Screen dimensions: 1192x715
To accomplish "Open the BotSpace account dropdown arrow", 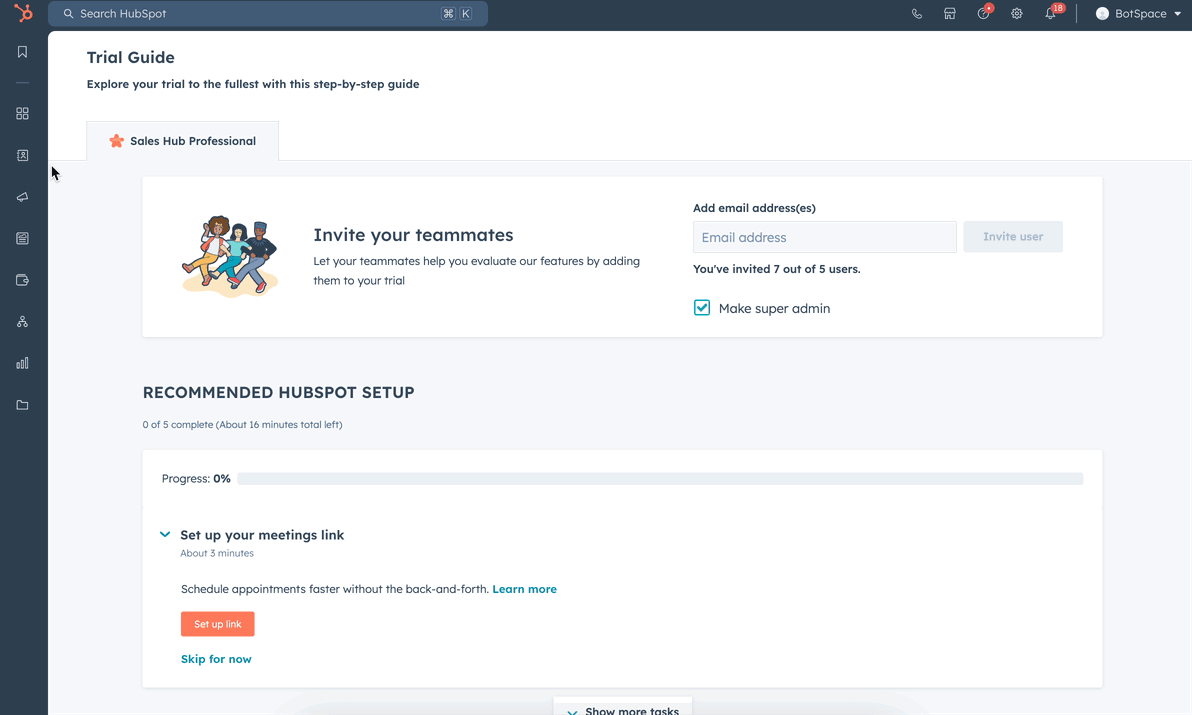I will (x=1178, y=14).
